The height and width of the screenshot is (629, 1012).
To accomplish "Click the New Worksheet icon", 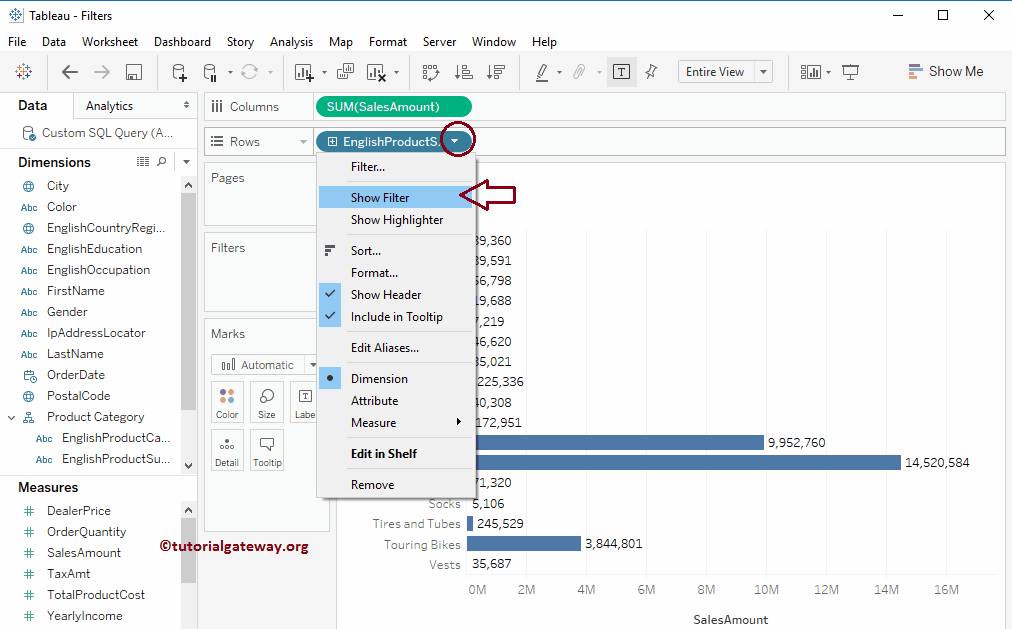I will click(x=304, y=72).
